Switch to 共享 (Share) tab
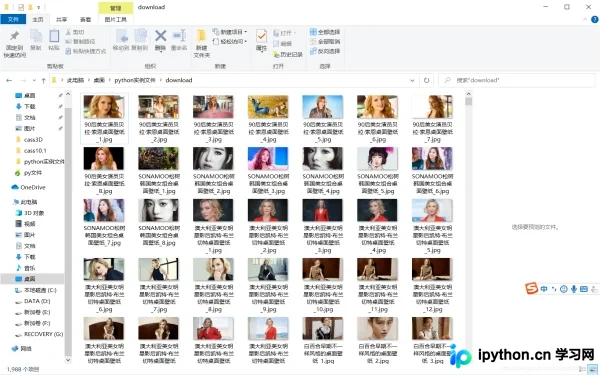Viewport: 600px width, 375px height. click(61, 19)
